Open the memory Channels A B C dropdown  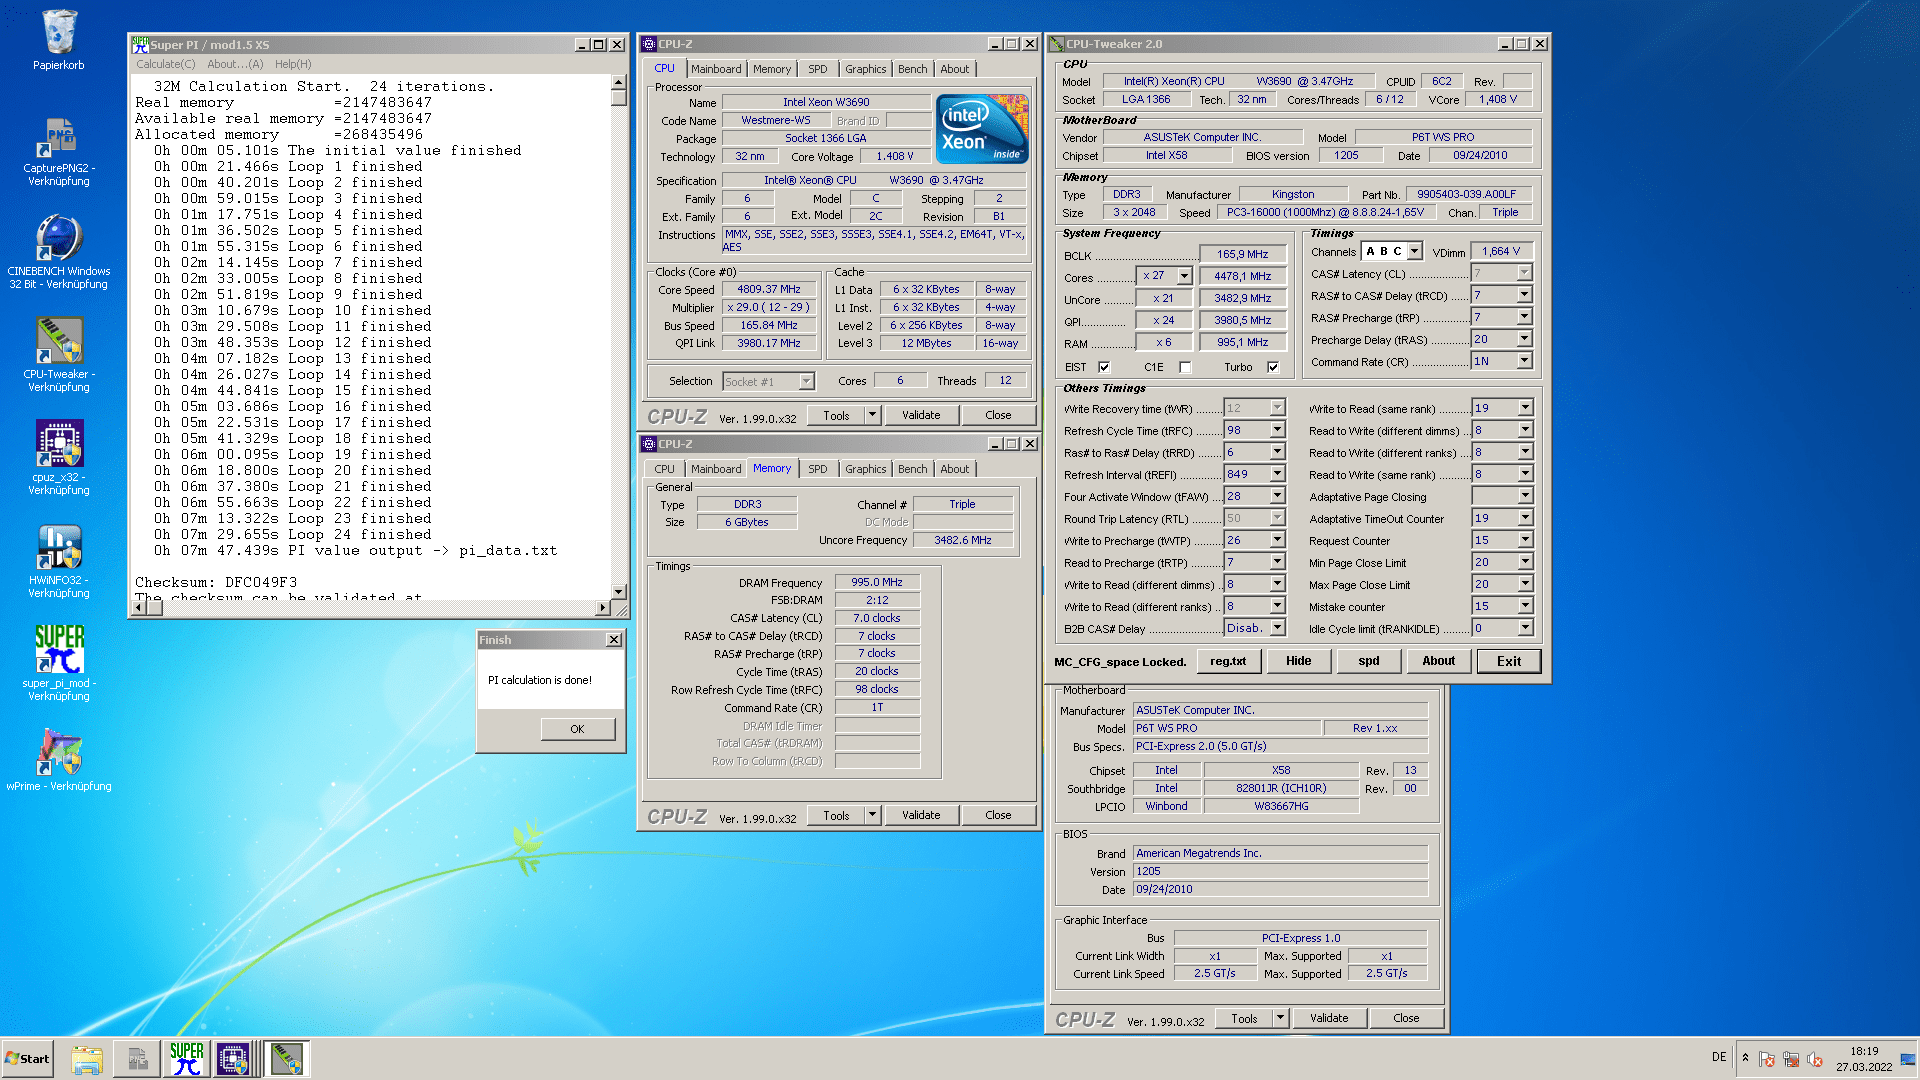(x=1414, y=252)
